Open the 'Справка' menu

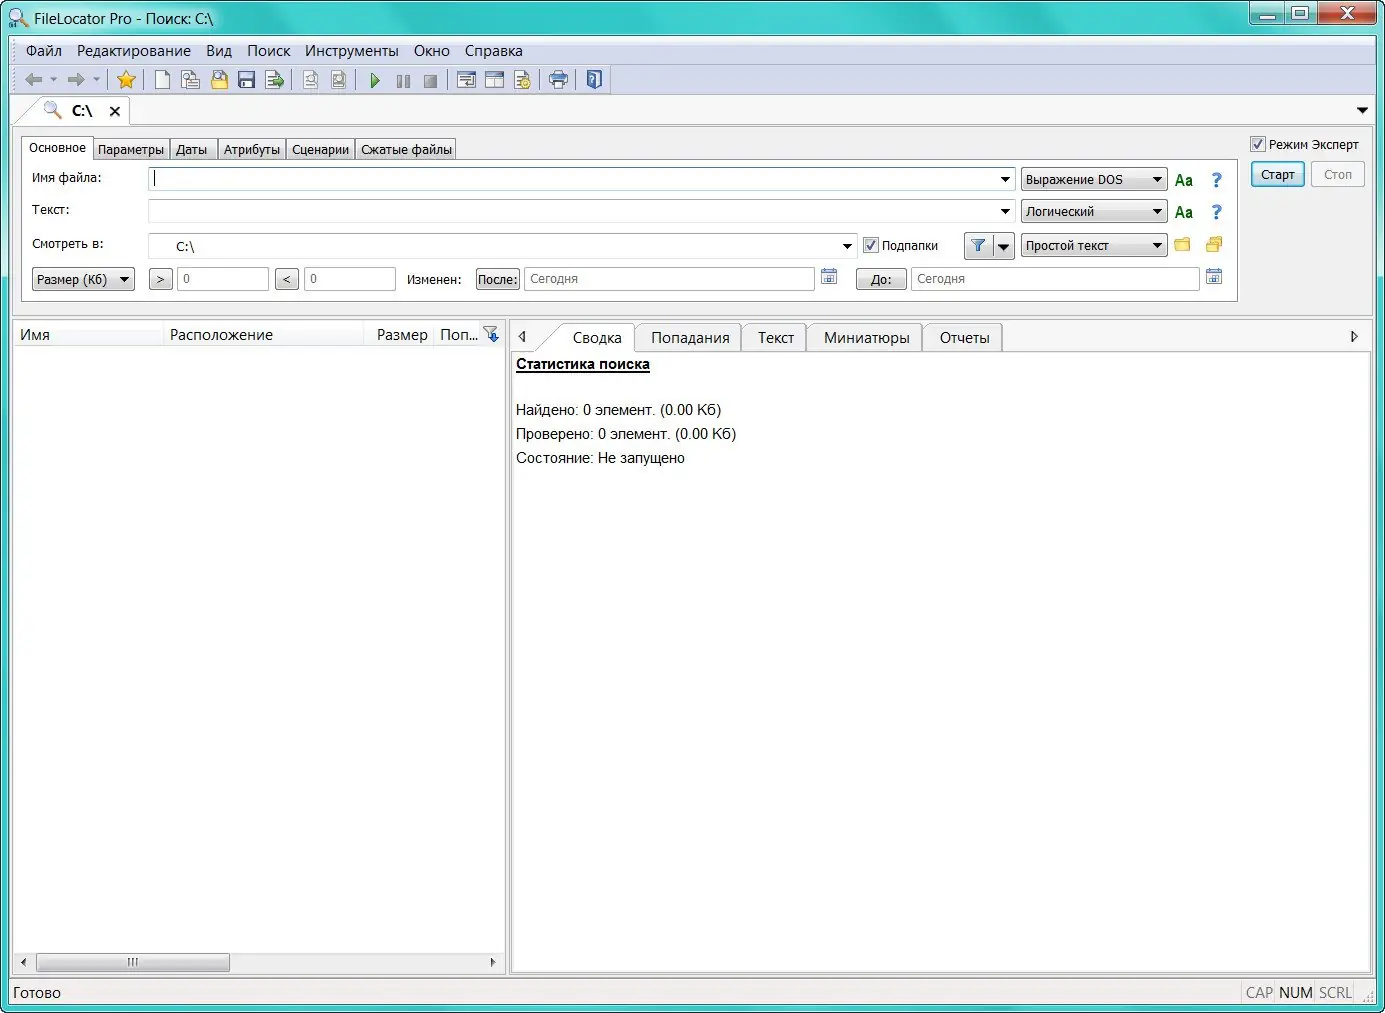tap(494, 51)
